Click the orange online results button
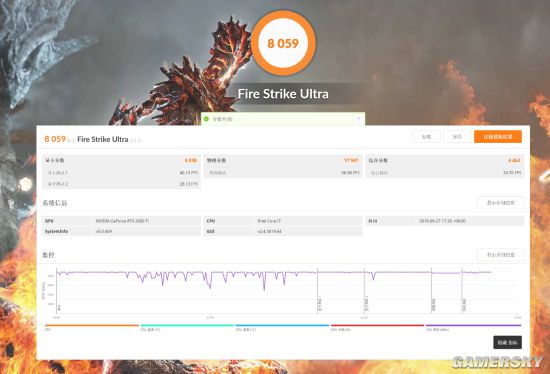550x374 pixels. (x=498, y=136)
